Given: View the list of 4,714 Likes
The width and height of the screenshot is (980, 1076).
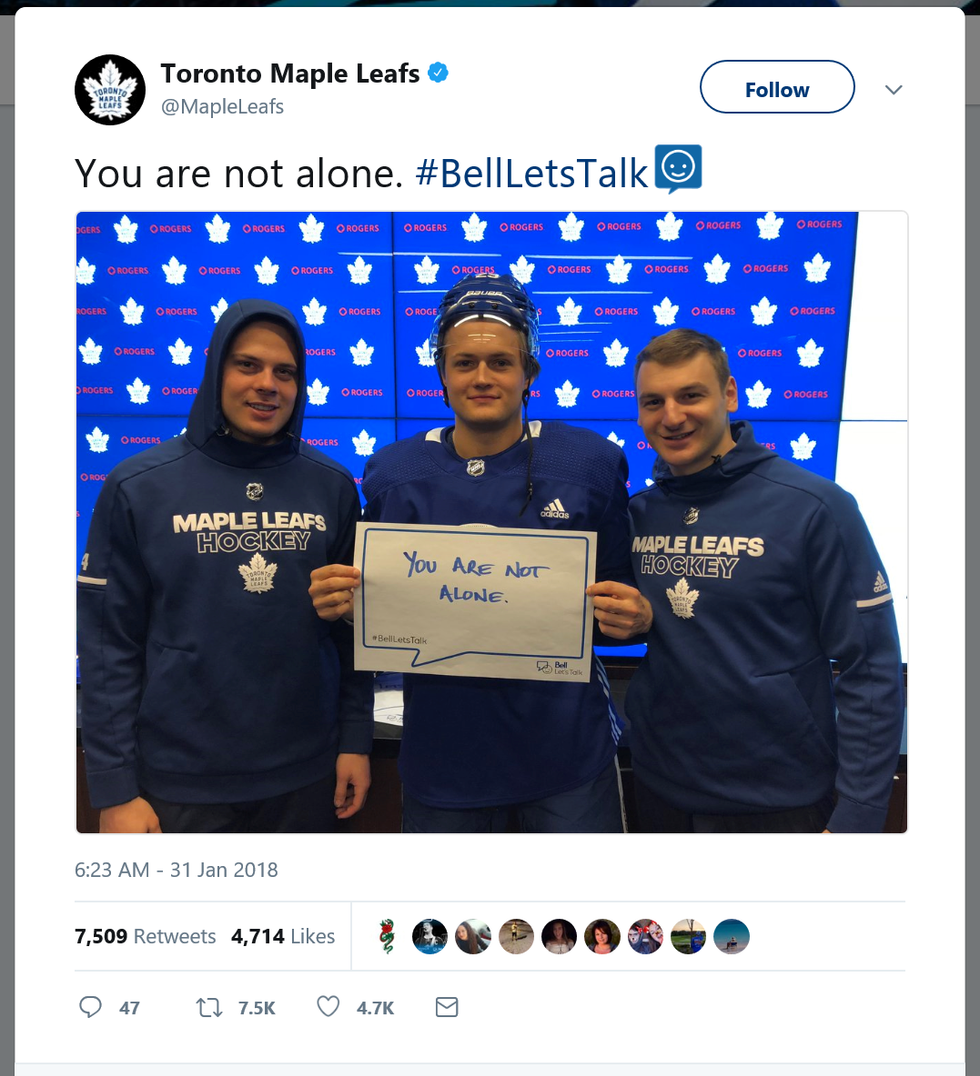Looking at the screenshot, I should point(283,936).
